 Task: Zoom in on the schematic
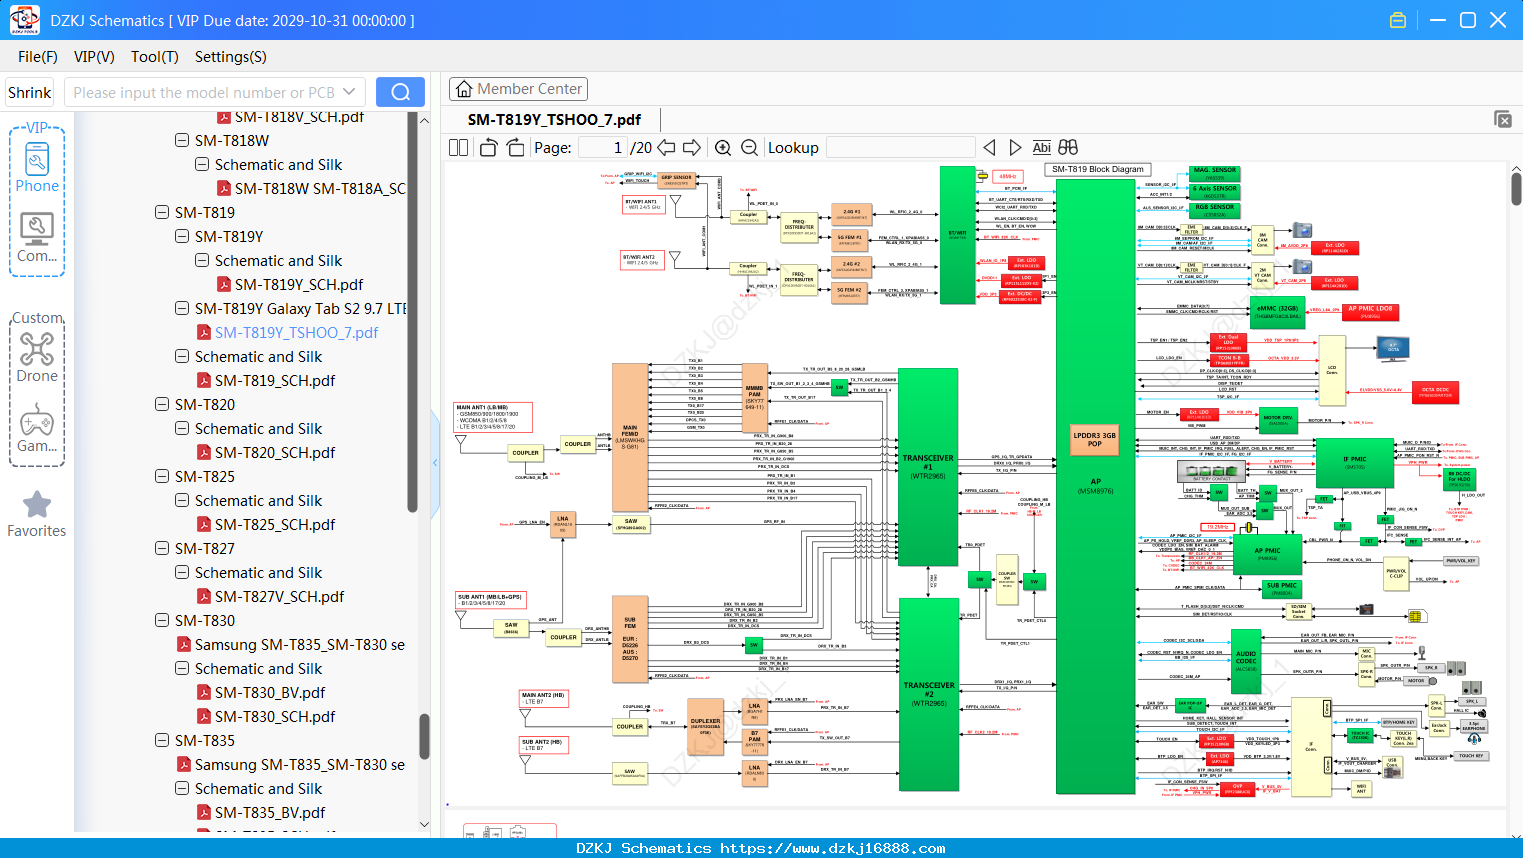click(x=723, y=147)
